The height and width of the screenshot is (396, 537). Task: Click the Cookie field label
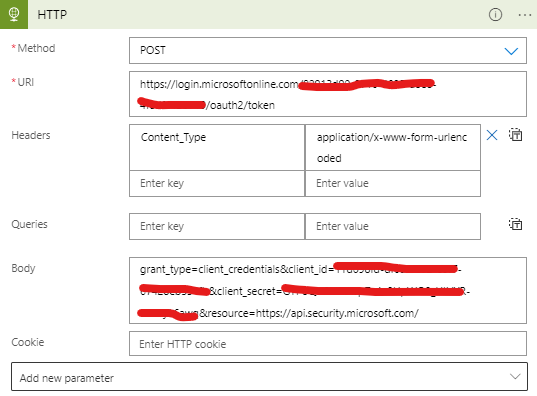pyautogui.click(x=28, y=342)
